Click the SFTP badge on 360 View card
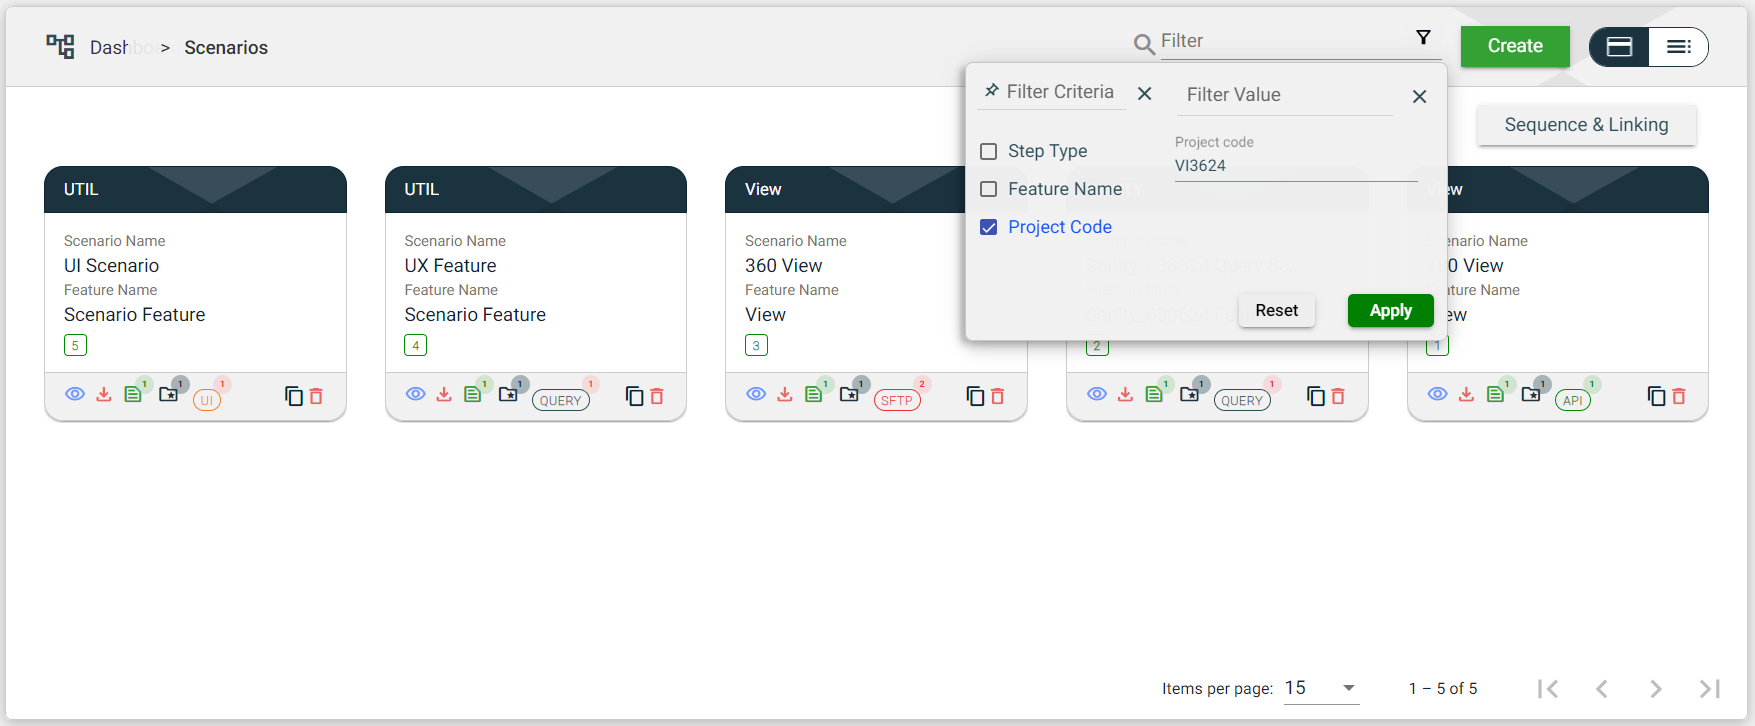 point(897,400)
